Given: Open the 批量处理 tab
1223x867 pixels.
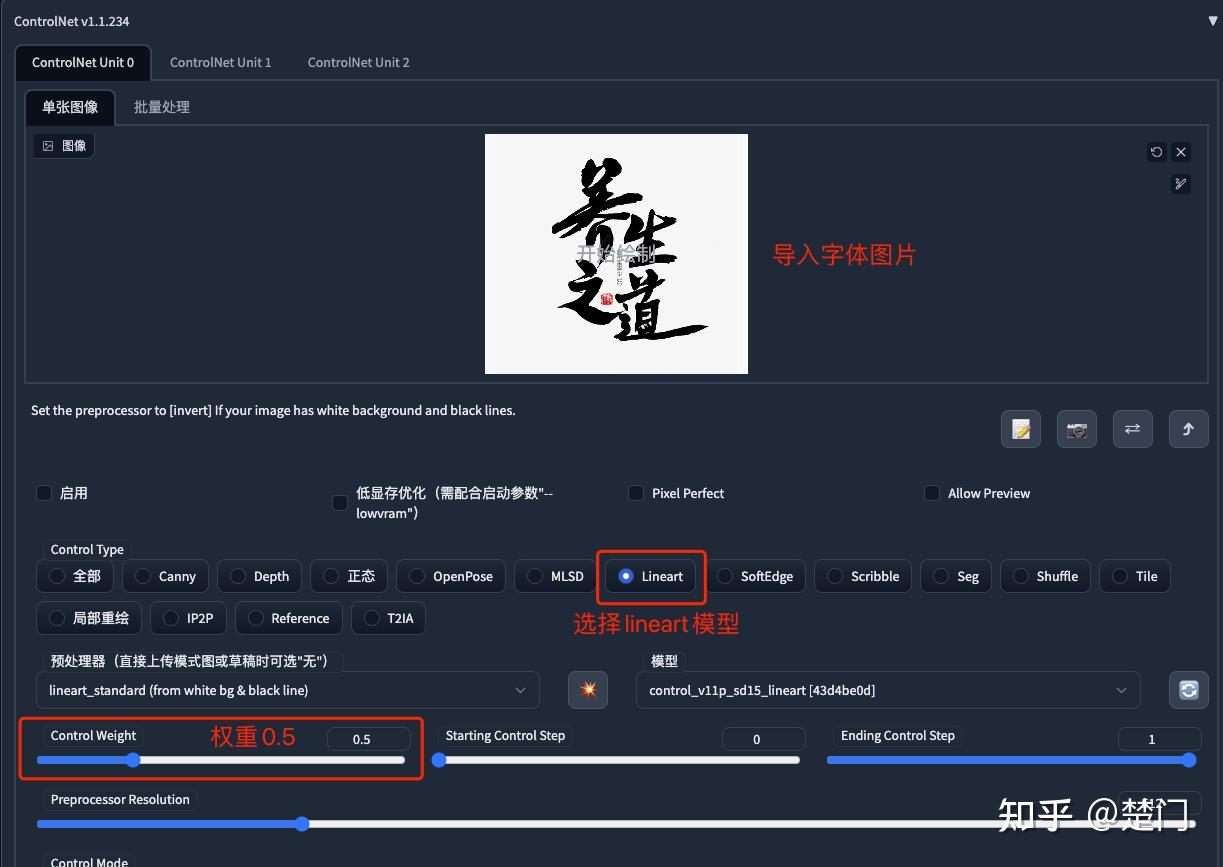Looking at the screenshot, I should tap(162, 107).
